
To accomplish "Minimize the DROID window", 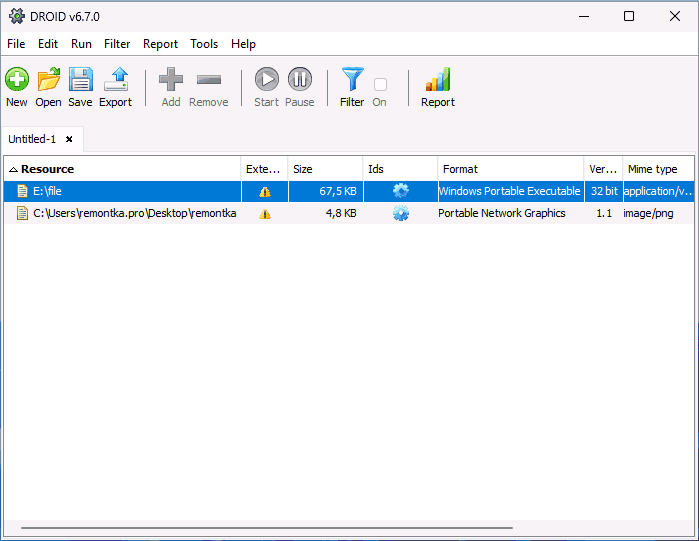I will pyautogui.click(x=584, y=16).
